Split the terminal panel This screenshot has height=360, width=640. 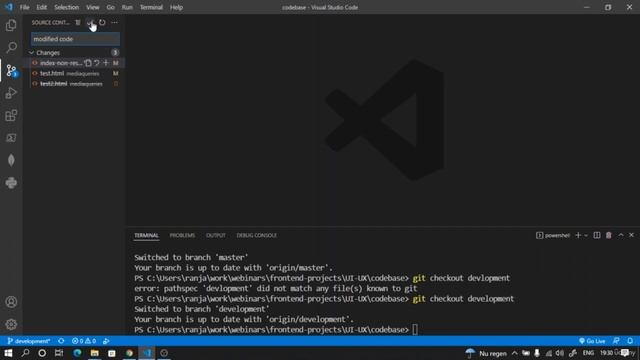(x=597, y=236)
